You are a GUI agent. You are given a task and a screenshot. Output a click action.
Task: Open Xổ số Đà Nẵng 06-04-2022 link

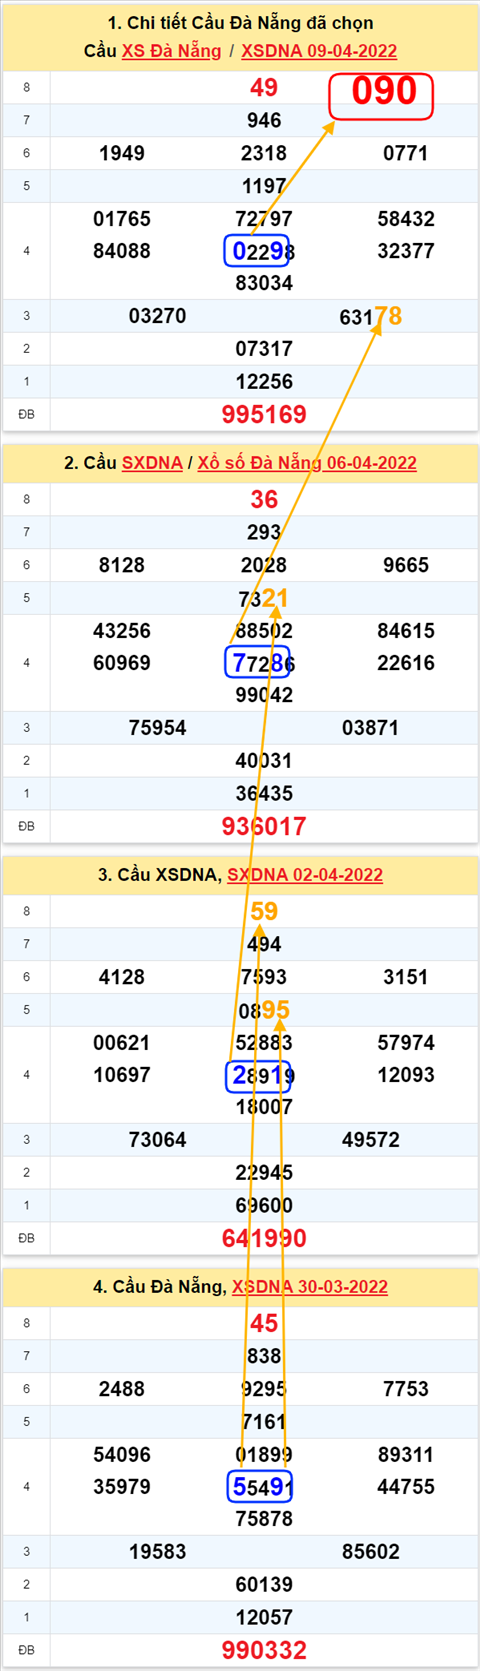pos(307,463)
